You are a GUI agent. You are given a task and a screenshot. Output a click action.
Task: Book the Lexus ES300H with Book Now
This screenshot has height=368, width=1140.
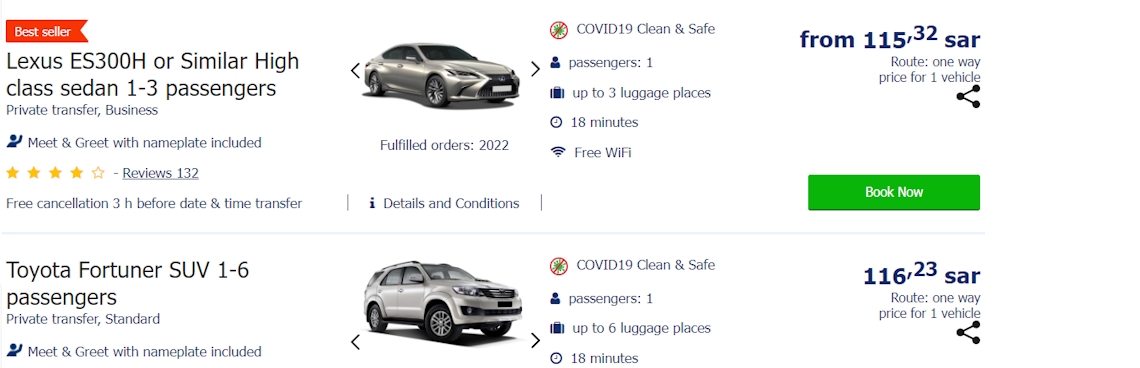click(x=894, y=192)
